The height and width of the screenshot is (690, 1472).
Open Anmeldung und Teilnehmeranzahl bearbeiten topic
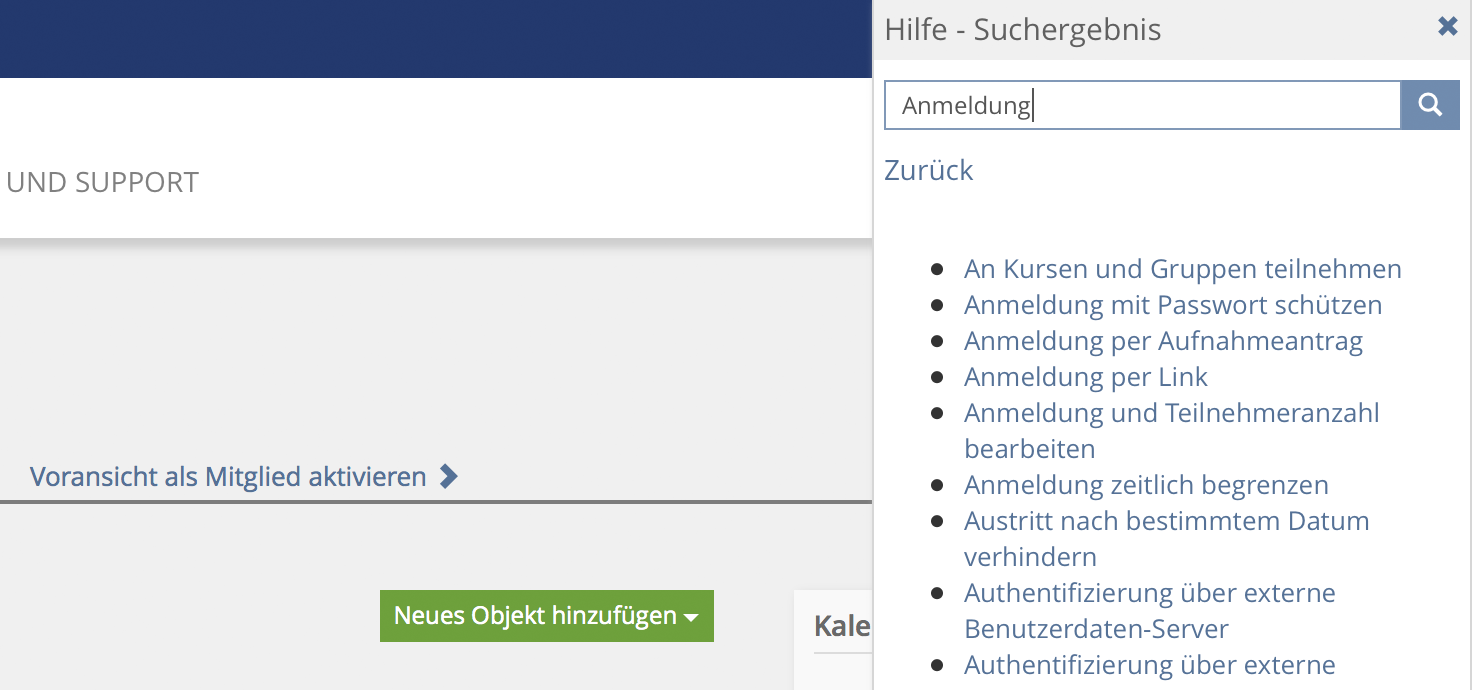(x=1171, y=413)
